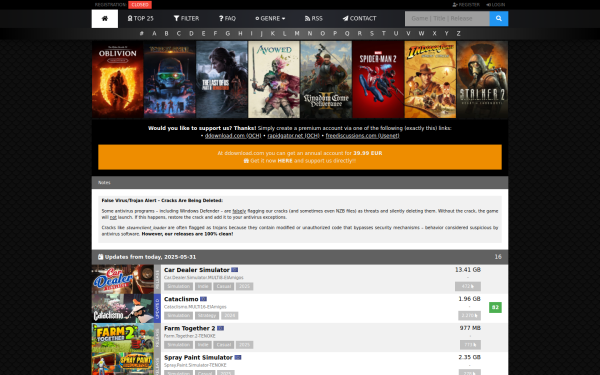Image resolution: width=600 pixels, height=375 pixels.
Task: Select letter A in the index
Action: tap(154, 34)
